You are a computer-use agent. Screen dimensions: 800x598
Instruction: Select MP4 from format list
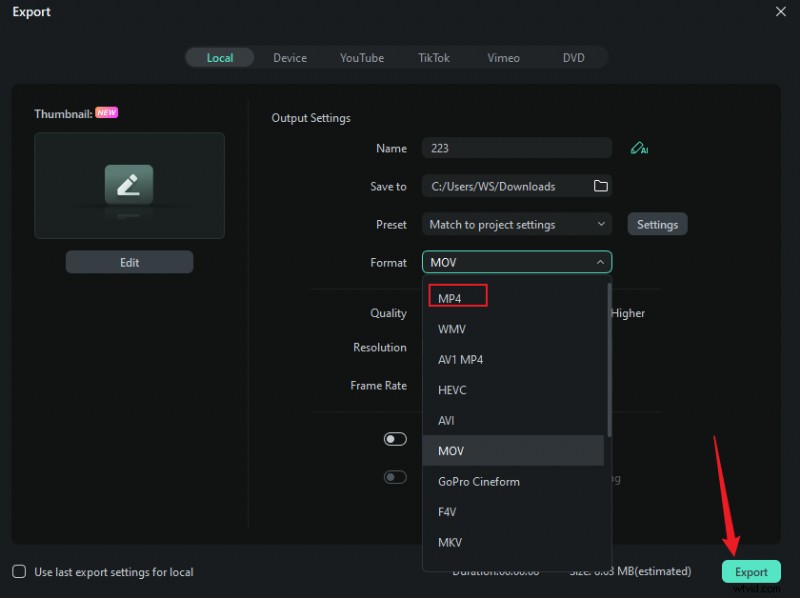click(457, 296)
